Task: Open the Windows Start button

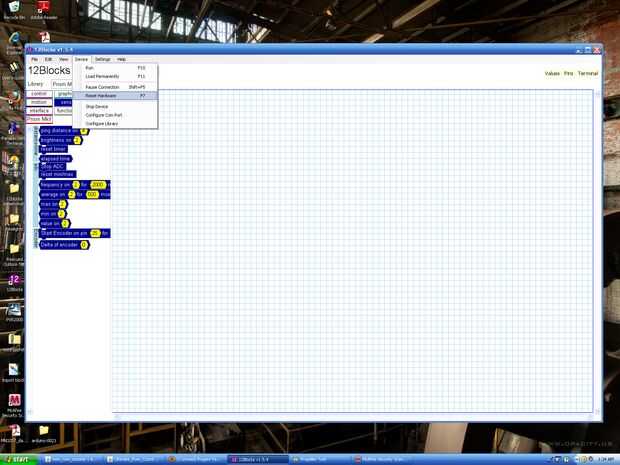Action: pos(19,459)
